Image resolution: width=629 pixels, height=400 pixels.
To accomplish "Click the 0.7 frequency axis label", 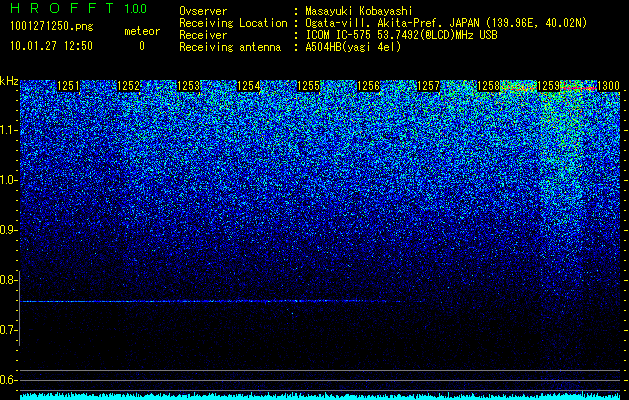I will (x=8, y=330).
